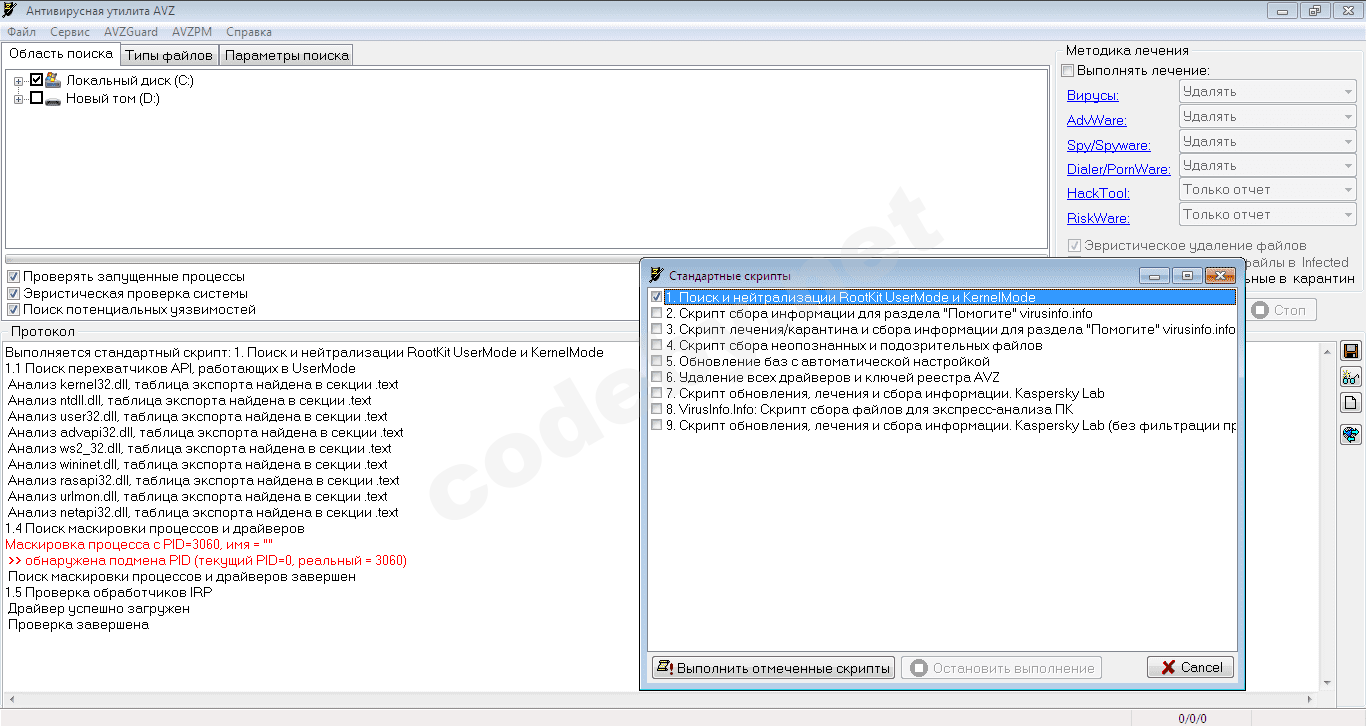
Task: Uncheck script 1 RootKit search checkbox
Action: click(657, 297)
